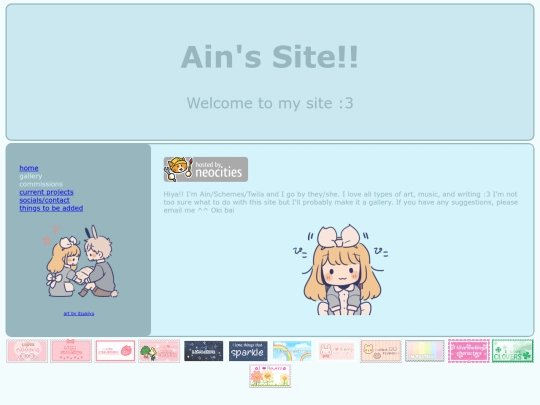
Task: Click the pink heart-shaped lace stamp
Action: pyautogui.click(x=27, y=351)
